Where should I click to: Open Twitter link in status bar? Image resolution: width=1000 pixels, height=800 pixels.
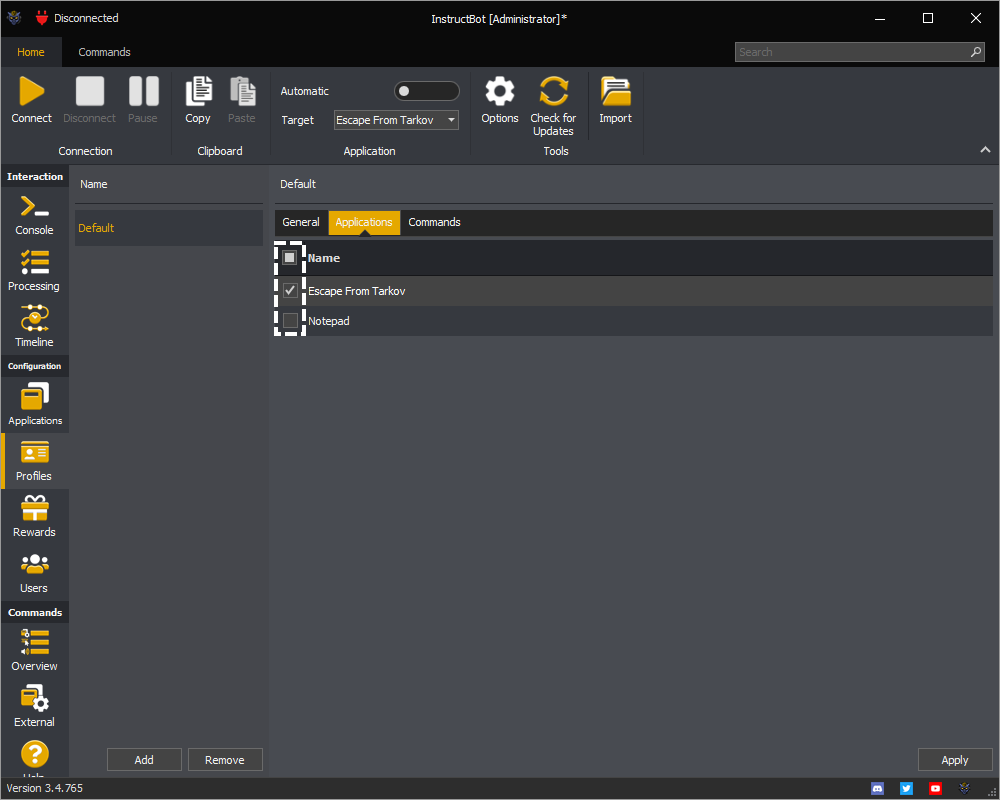906,789
